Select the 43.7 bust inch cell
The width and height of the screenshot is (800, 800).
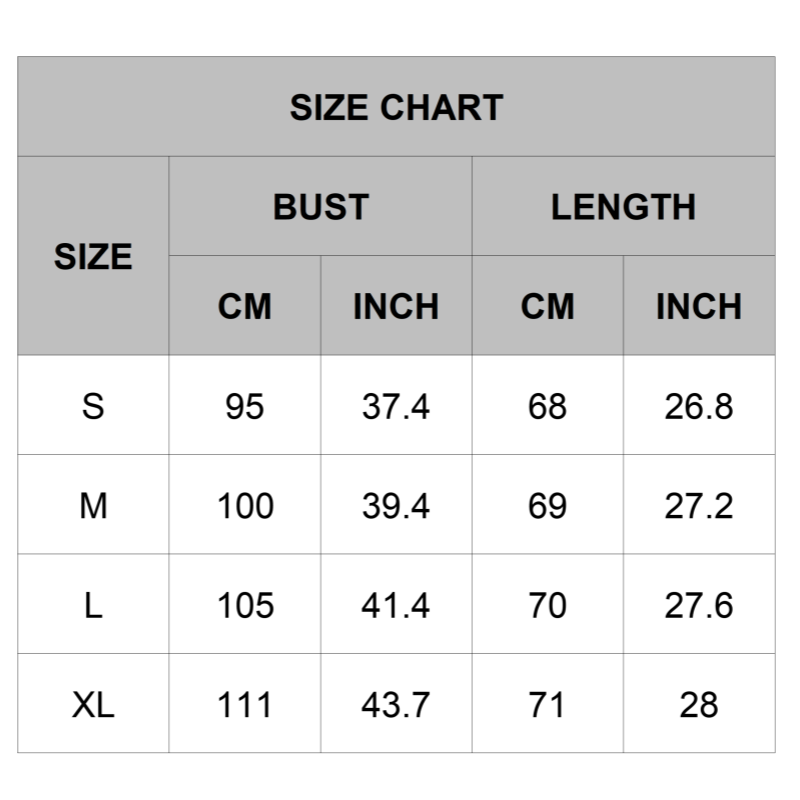point(396,705)
